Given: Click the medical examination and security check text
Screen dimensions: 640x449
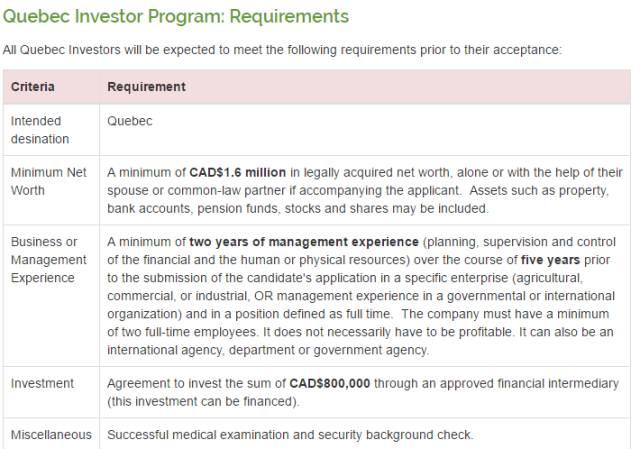Looking at the screenshot, I should [290, 435].
